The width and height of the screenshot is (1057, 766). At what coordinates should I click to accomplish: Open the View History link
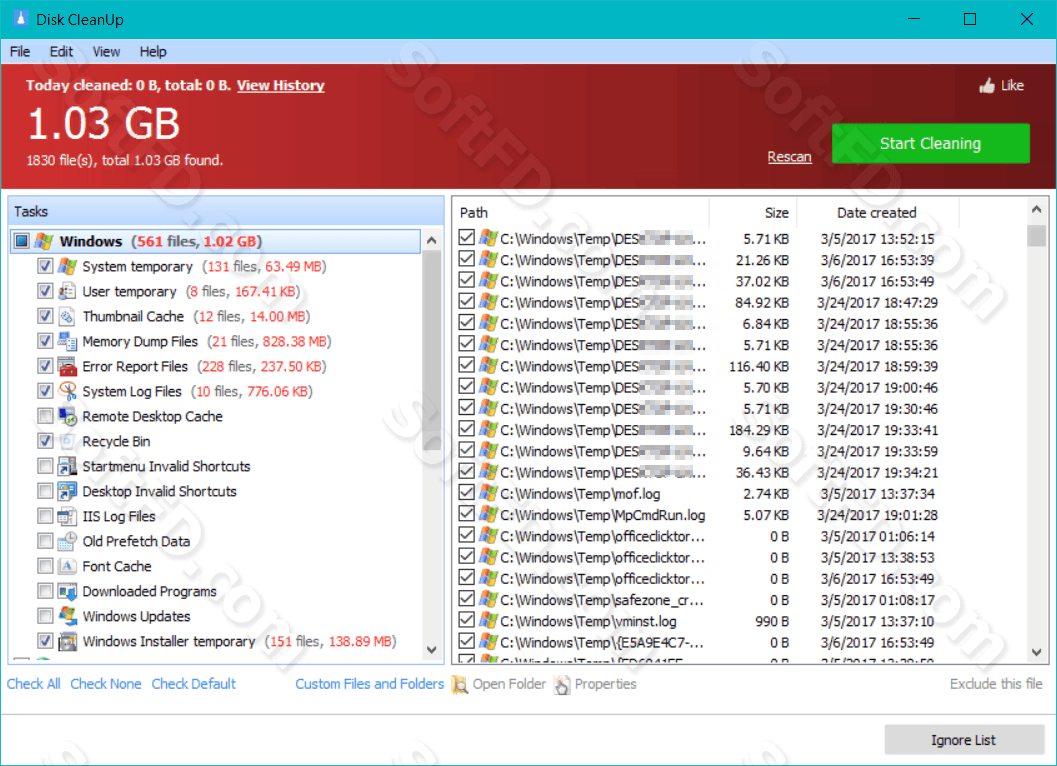280,86
